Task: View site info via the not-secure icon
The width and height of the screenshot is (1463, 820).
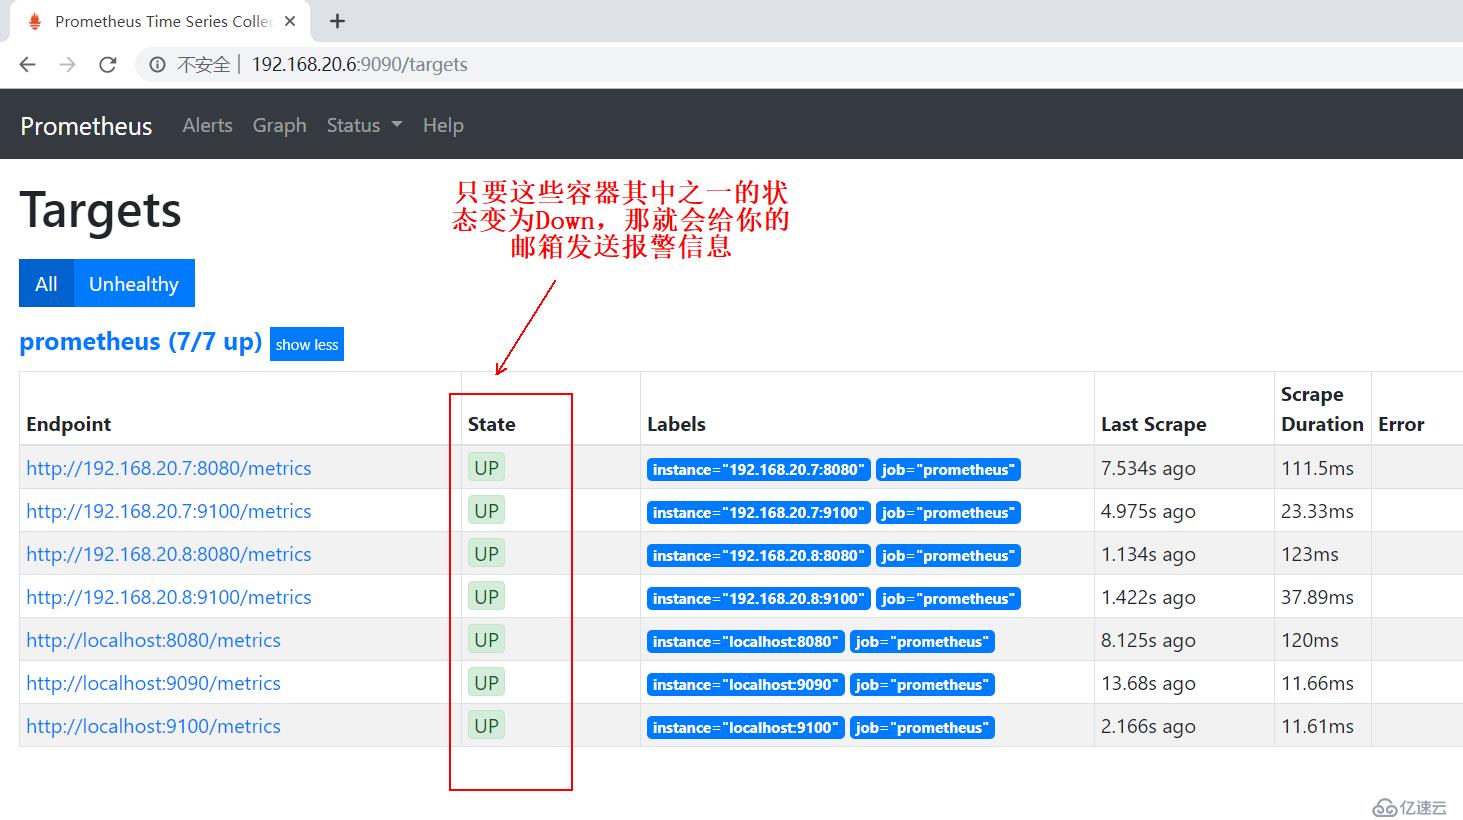Action: 157,64
